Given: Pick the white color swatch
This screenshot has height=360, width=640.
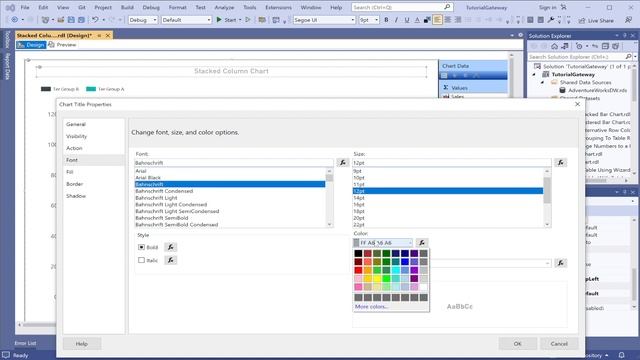Looking at the screenshot, I should pyautogui.click(x=424, y=287).
